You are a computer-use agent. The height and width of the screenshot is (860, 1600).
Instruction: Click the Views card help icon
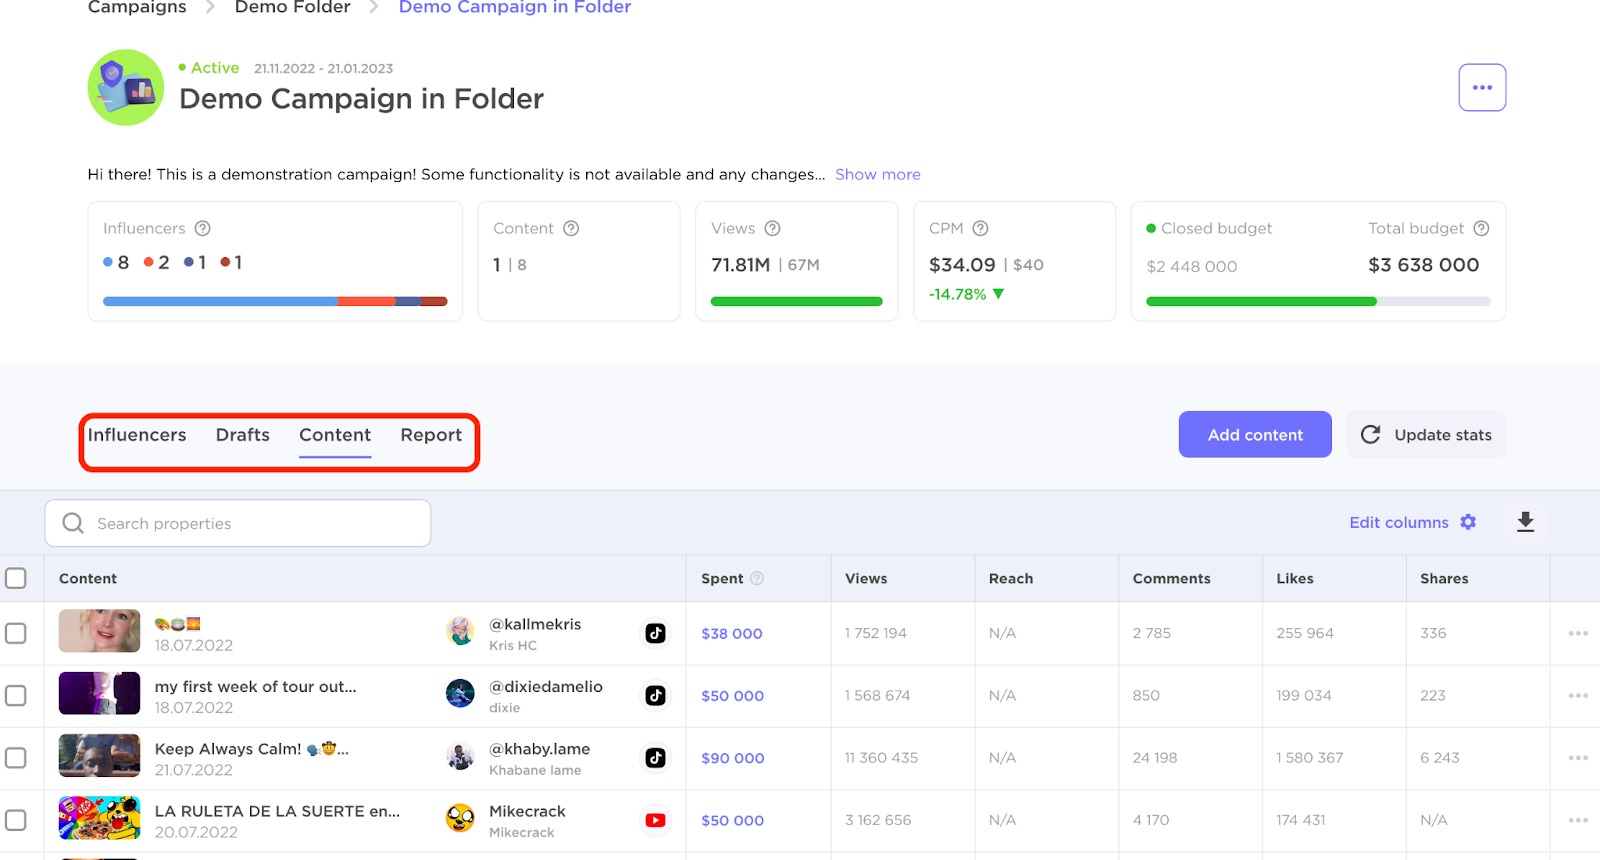tap(772, 228)
